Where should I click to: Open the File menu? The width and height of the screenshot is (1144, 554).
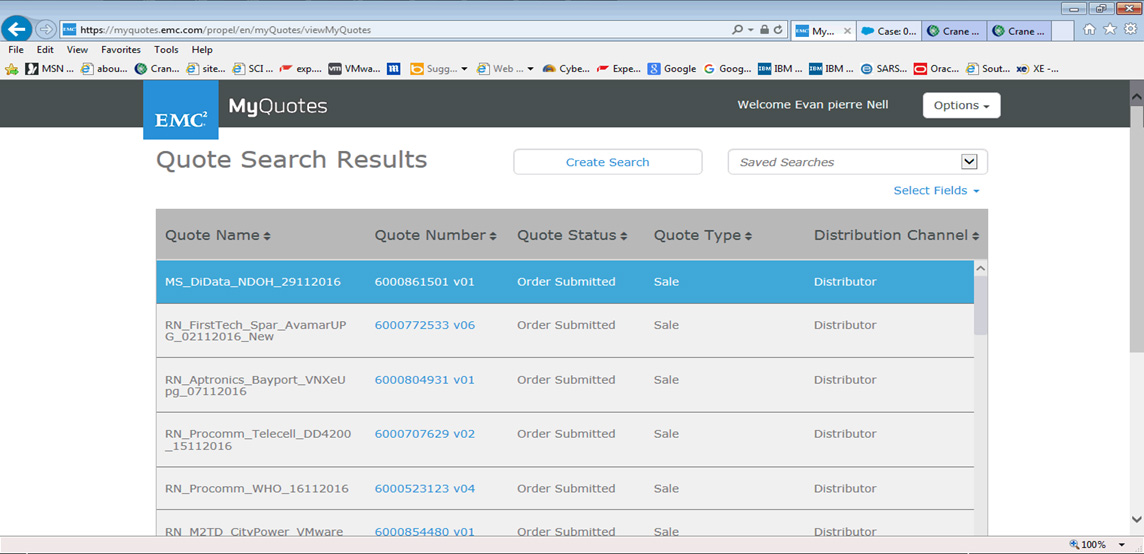(16, 50)
